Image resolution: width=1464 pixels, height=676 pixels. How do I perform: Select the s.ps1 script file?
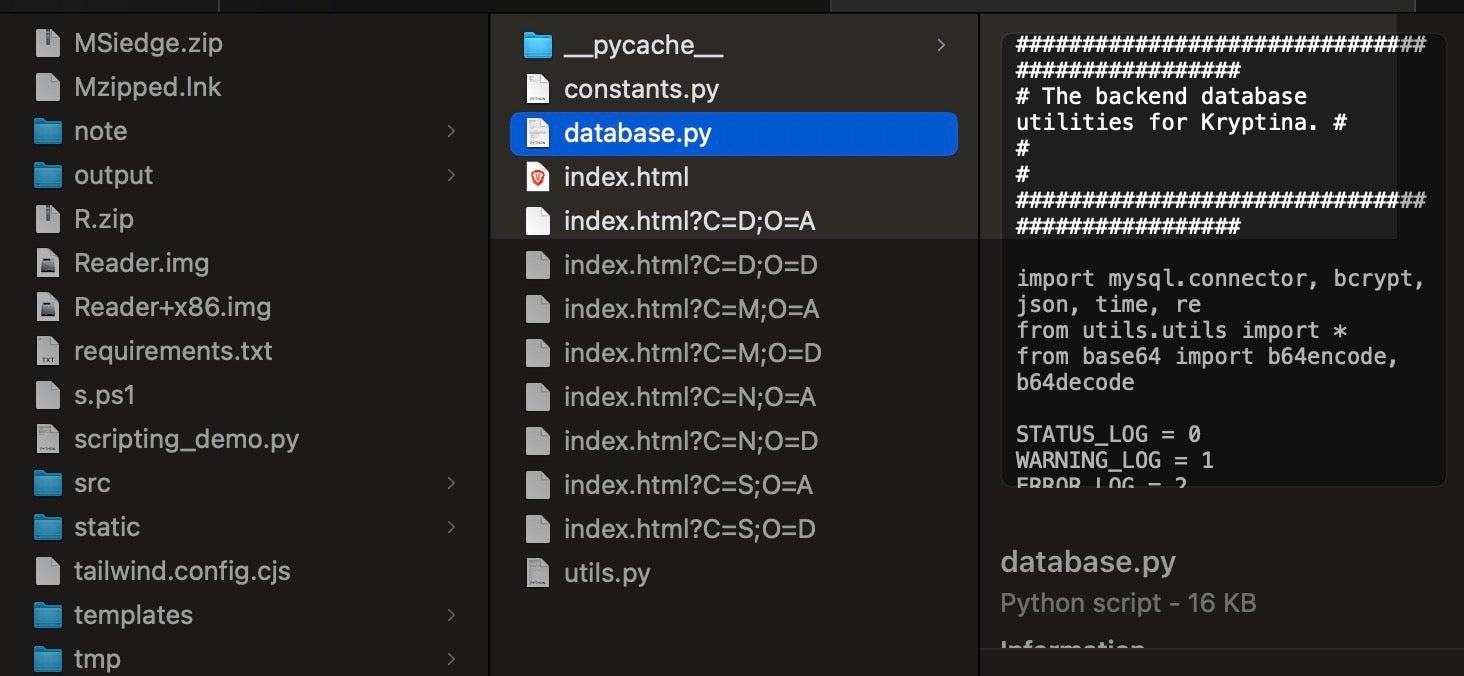(x=104, y=395)
